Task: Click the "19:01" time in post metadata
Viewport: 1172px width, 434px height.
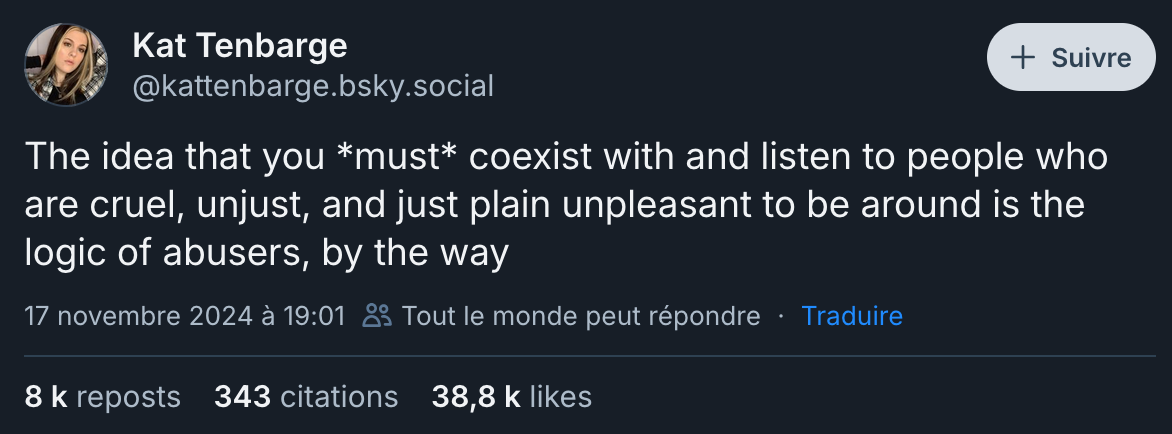Action: click(x=315, y=316)
